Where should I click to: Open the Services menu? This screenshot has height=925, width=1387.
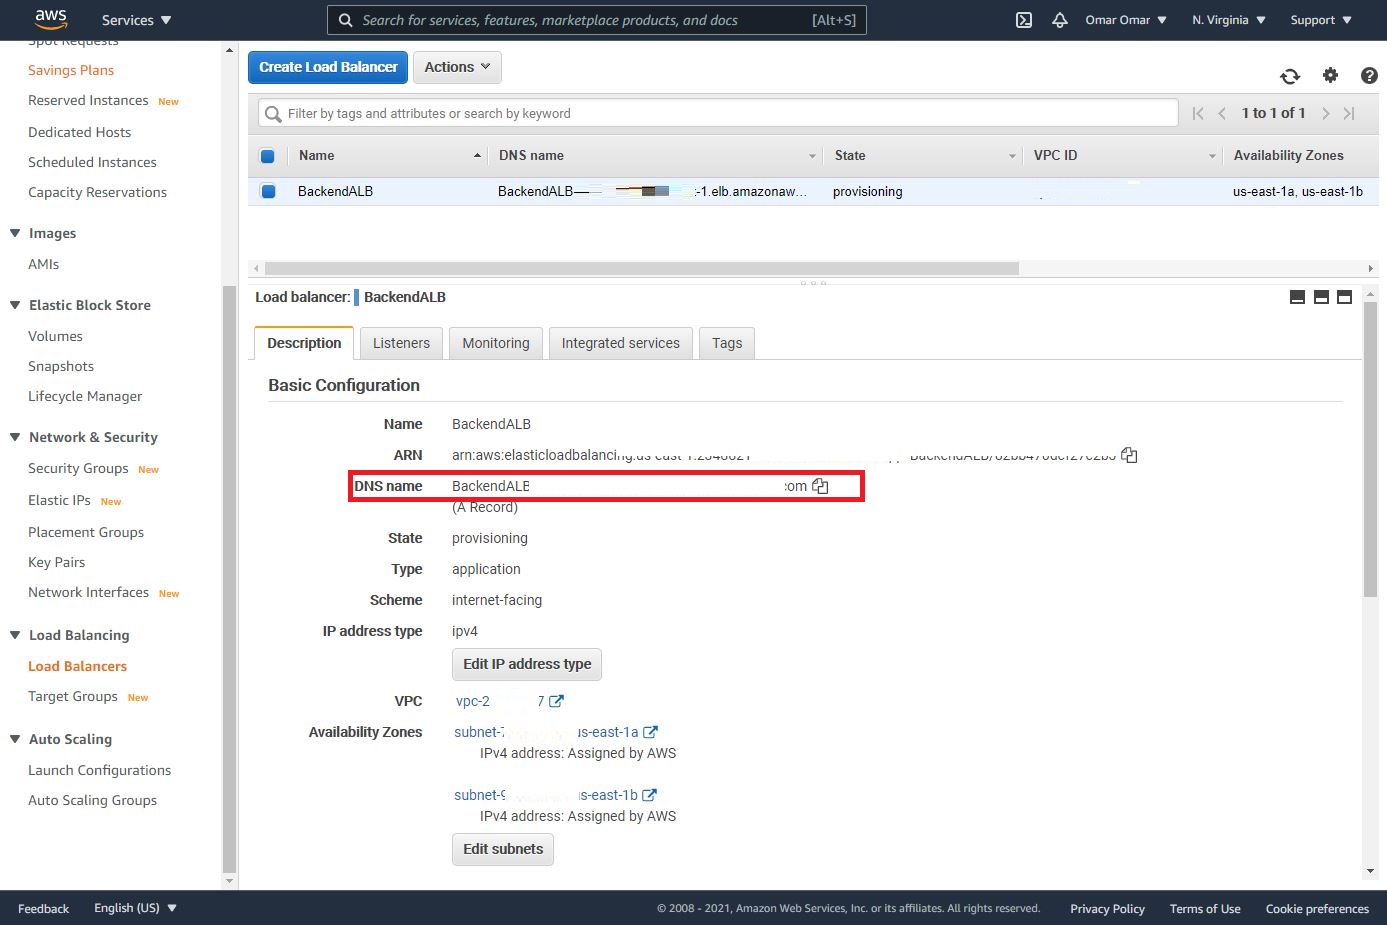pyautogui.click(x=136, y=20)
